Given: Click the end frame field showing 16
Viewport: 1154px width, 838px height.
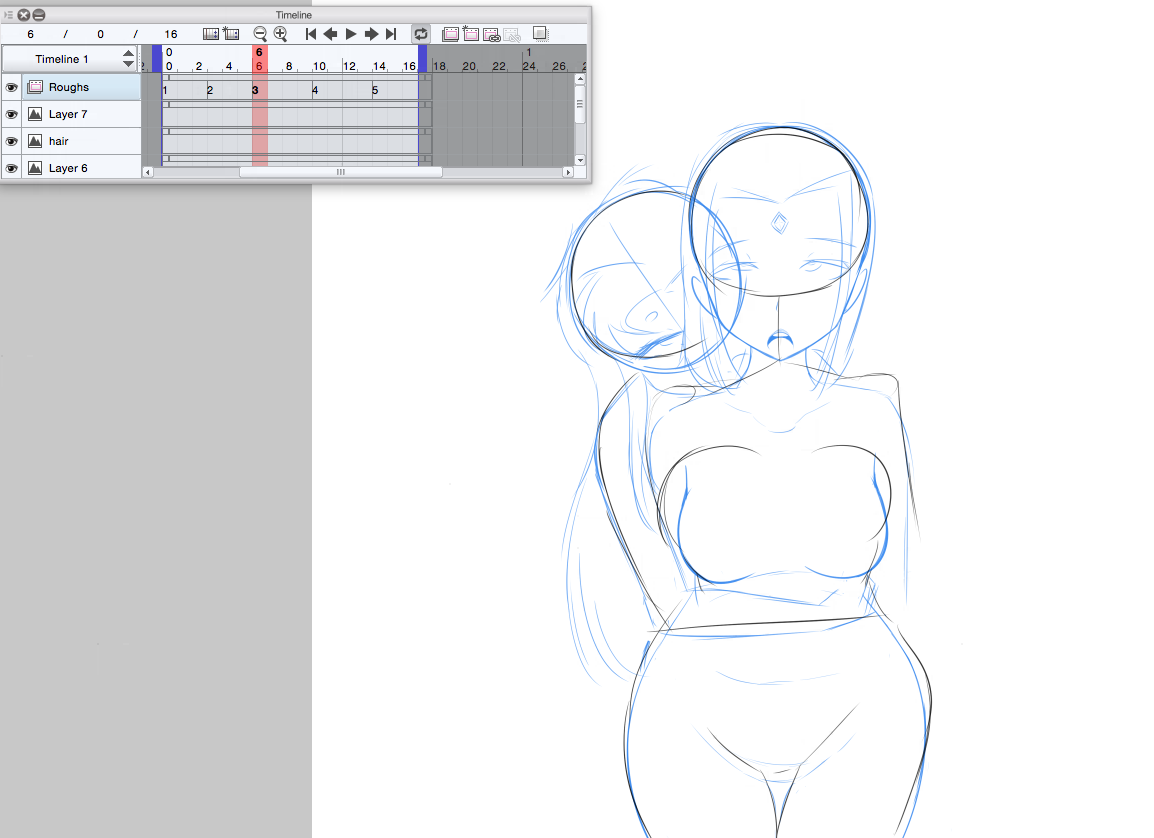Looking at the screenshot, I should pos(171,34).
